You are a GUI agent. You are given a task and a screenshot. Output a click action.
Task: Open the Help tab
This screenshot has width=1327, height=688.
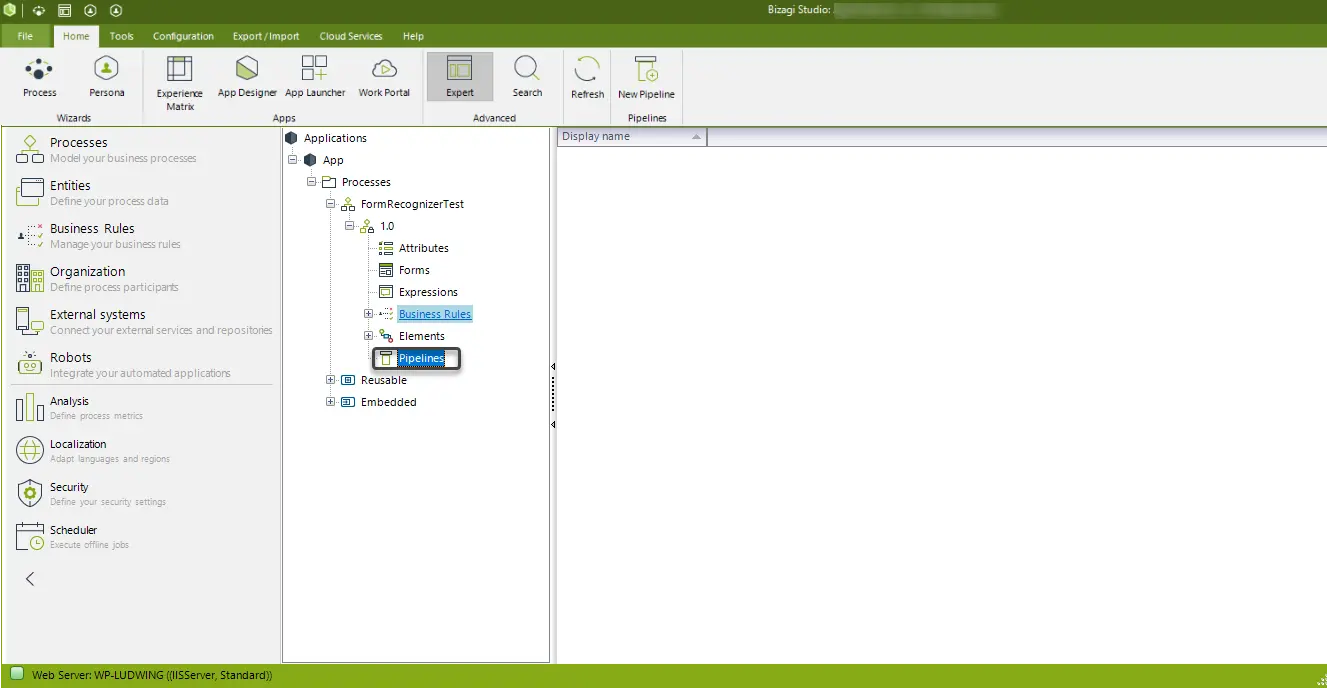413,36
